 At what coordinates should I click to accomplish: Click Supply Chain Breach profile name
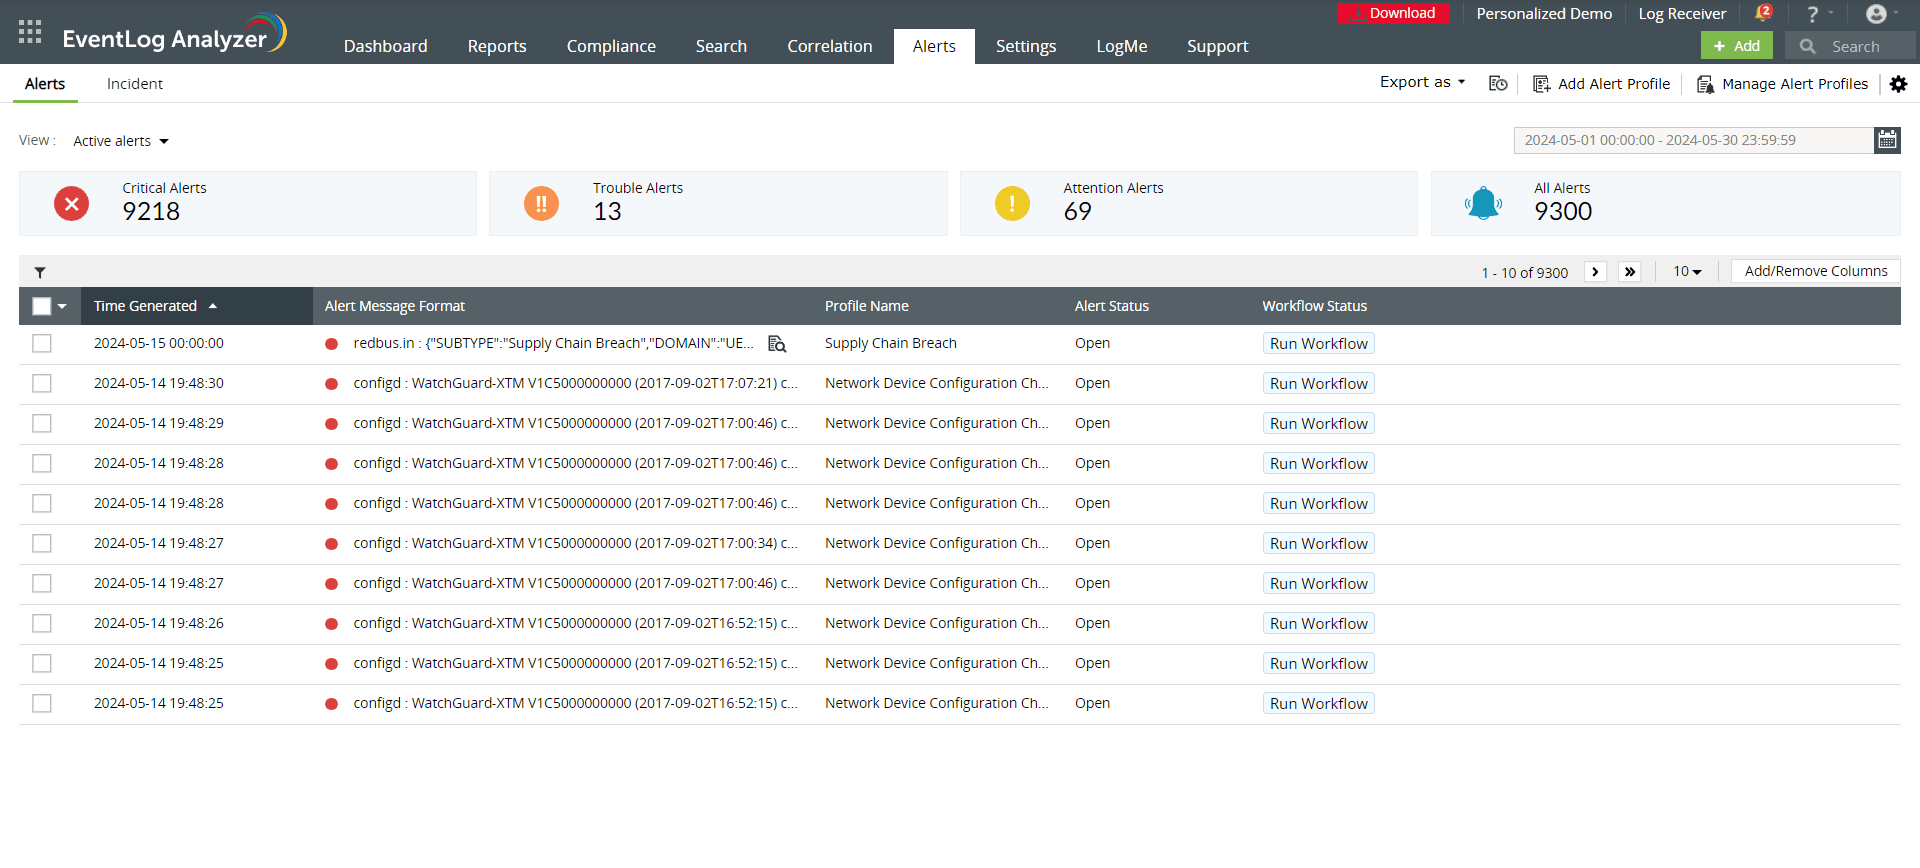pyautogui.click(x=890, y=344)
